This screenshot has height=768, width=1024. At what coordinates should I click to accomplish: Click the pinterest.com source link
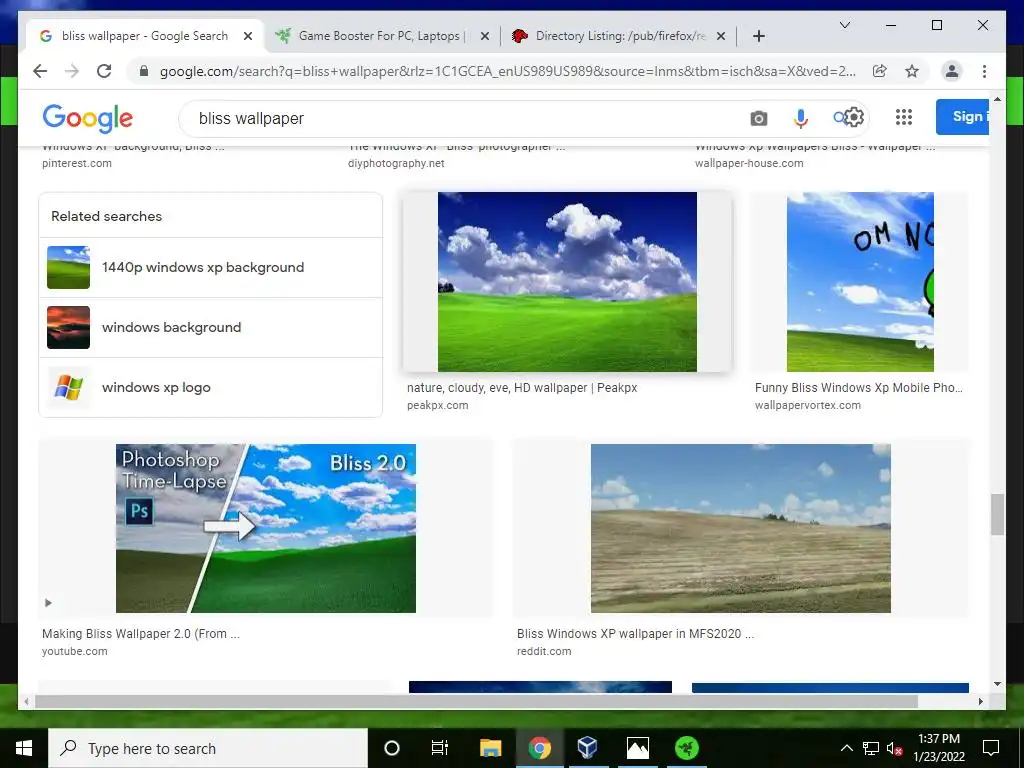tap(76, 163)
